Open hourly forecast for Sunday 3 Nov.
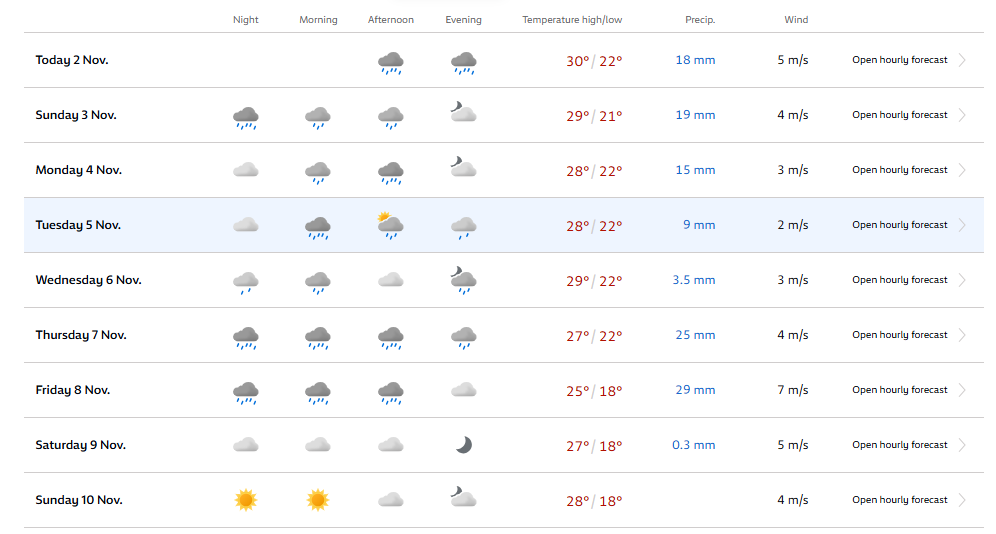 click(899, 115)
